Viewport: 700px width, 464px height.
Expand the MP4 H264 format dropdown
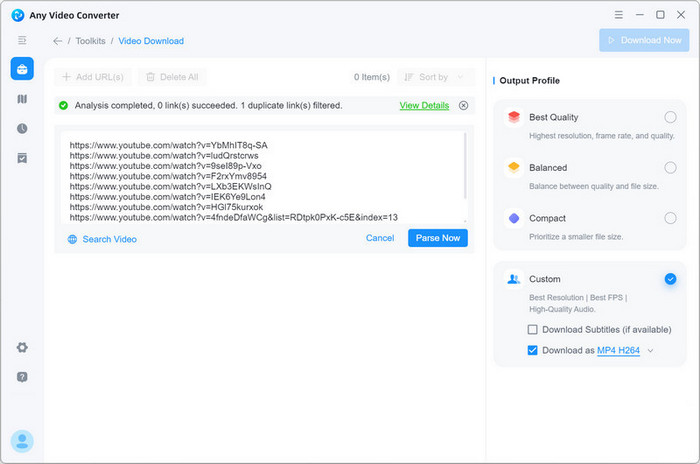[651, 351]
